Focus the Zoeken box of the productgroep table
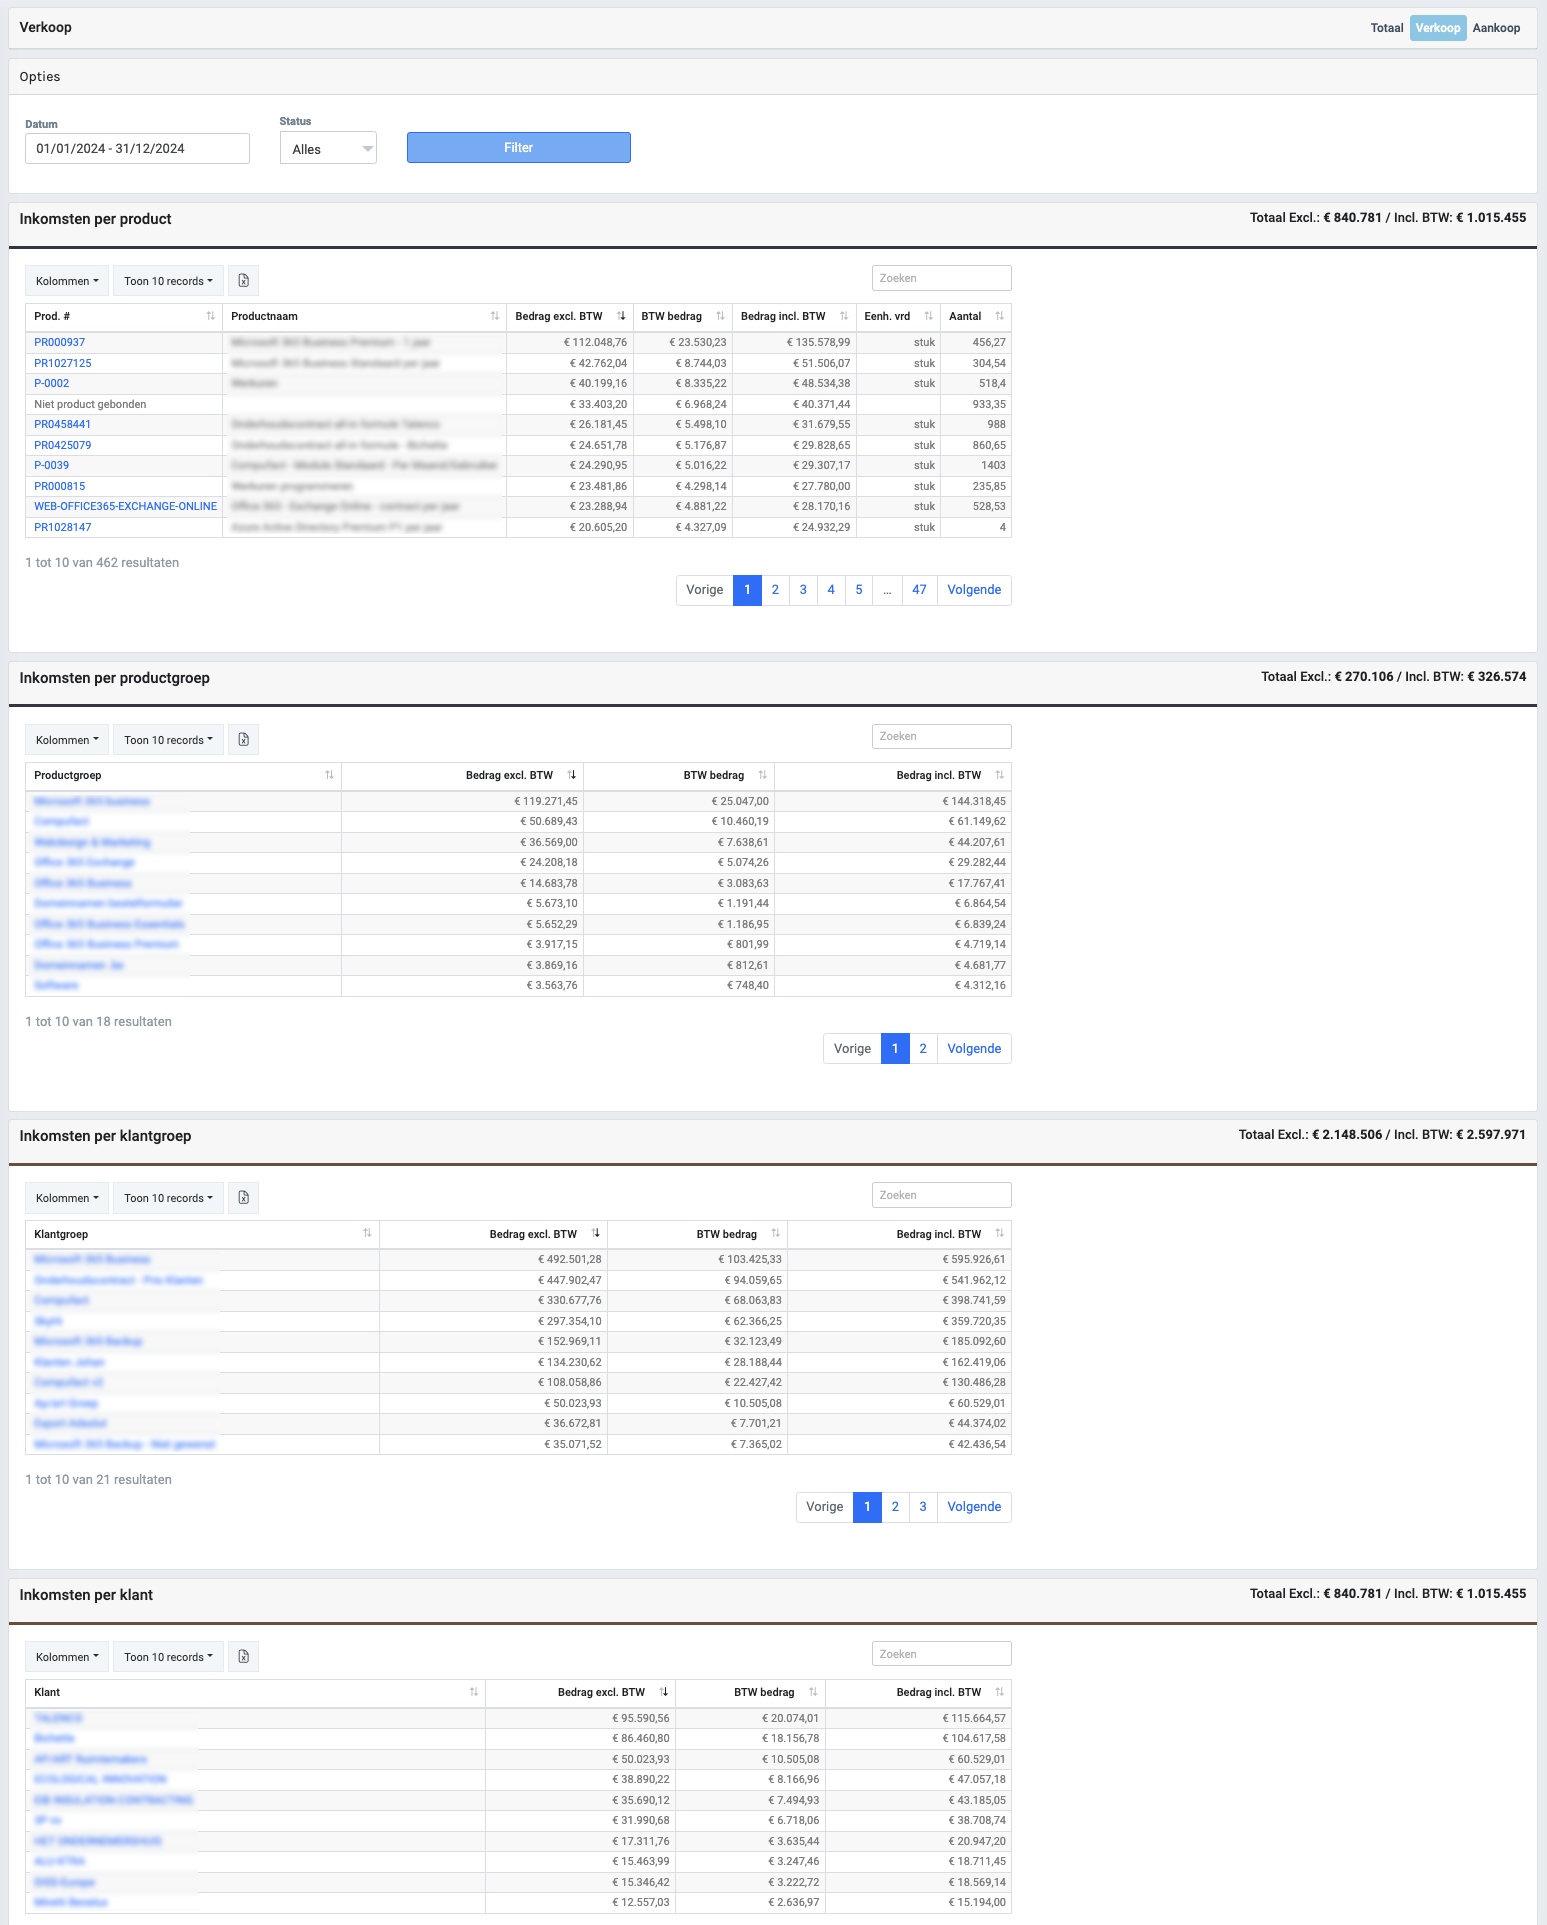This screenshot has height=1925, width=1547. click(x=941, y=736)
